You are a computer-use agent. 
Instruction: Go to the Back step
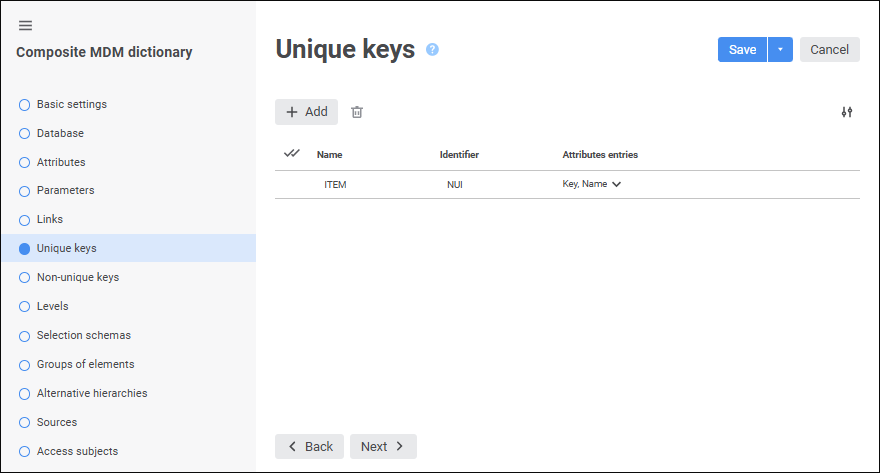[x=309, y=446]
